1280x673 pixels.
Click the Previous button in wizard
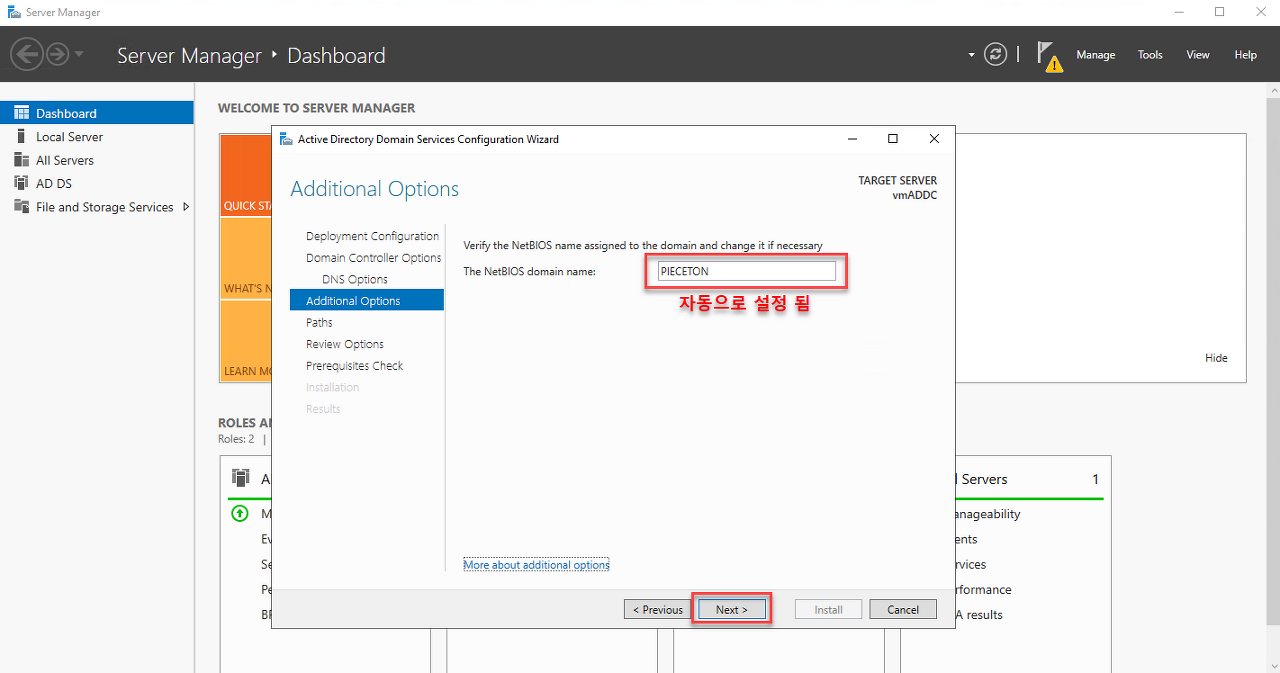pos(657,609)
